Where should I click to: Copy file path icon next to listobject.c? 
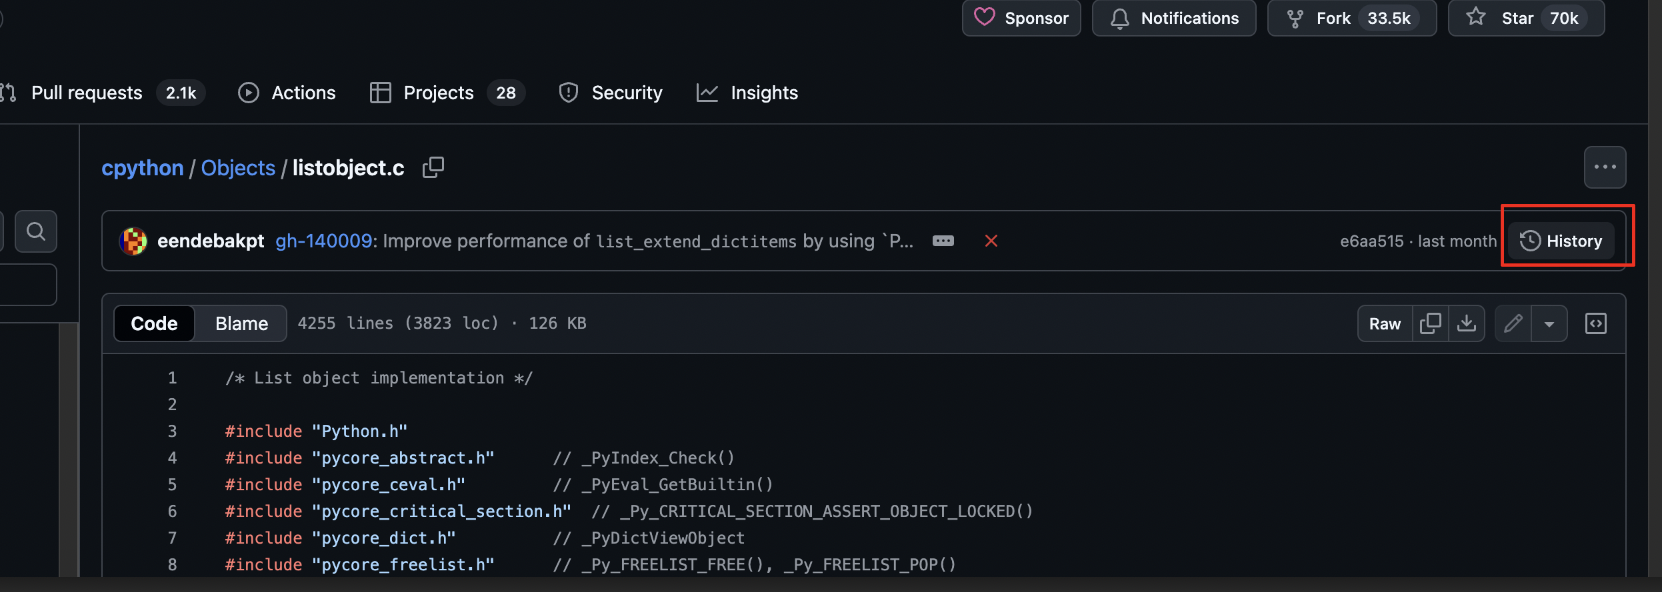pyautogui.click(x=433, y=168)
